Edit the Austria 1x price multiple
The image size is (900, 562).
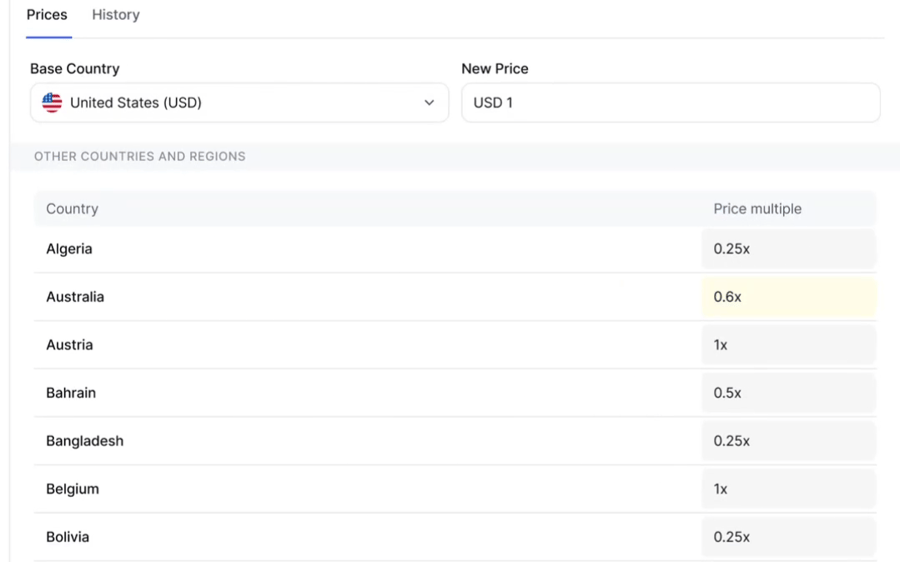click(x=789, y=345)
